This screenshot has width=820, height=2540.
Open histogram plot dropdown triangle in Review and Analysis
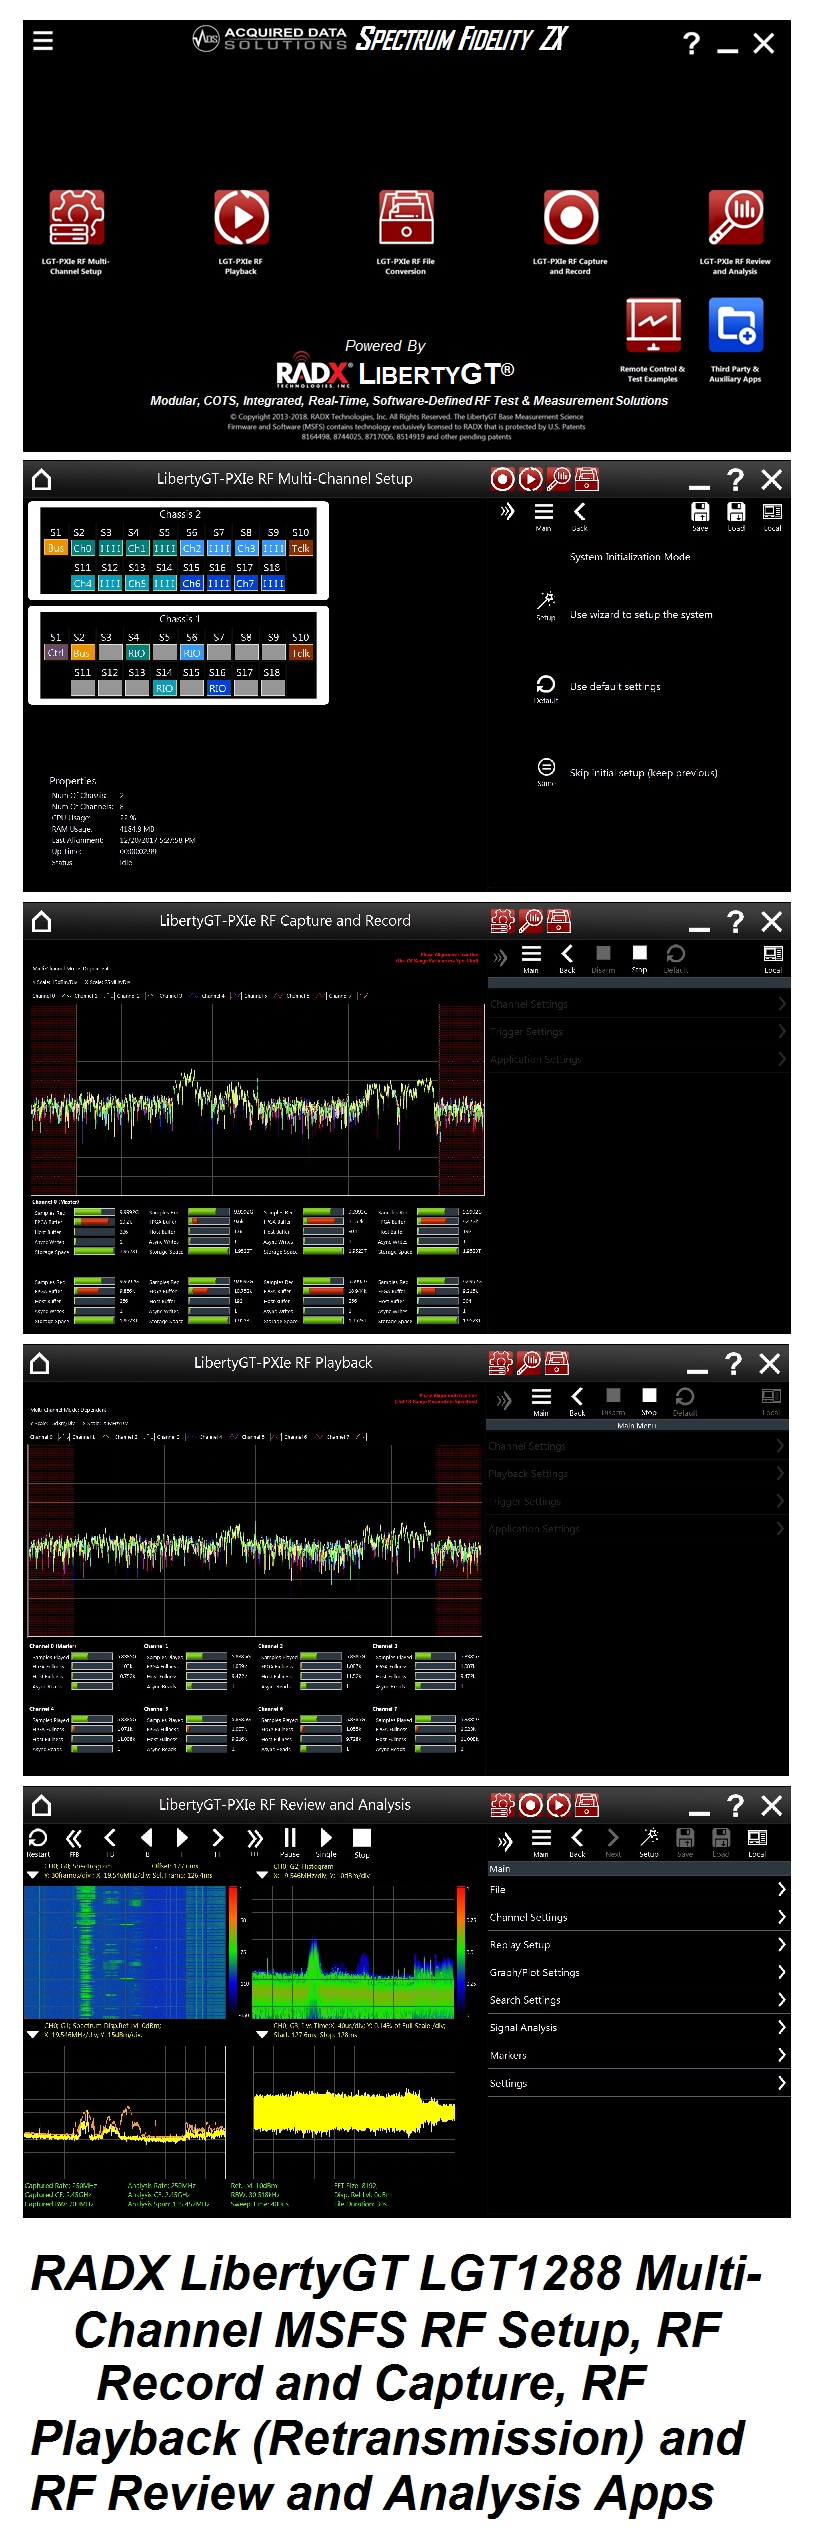[x=262, y=1875]
